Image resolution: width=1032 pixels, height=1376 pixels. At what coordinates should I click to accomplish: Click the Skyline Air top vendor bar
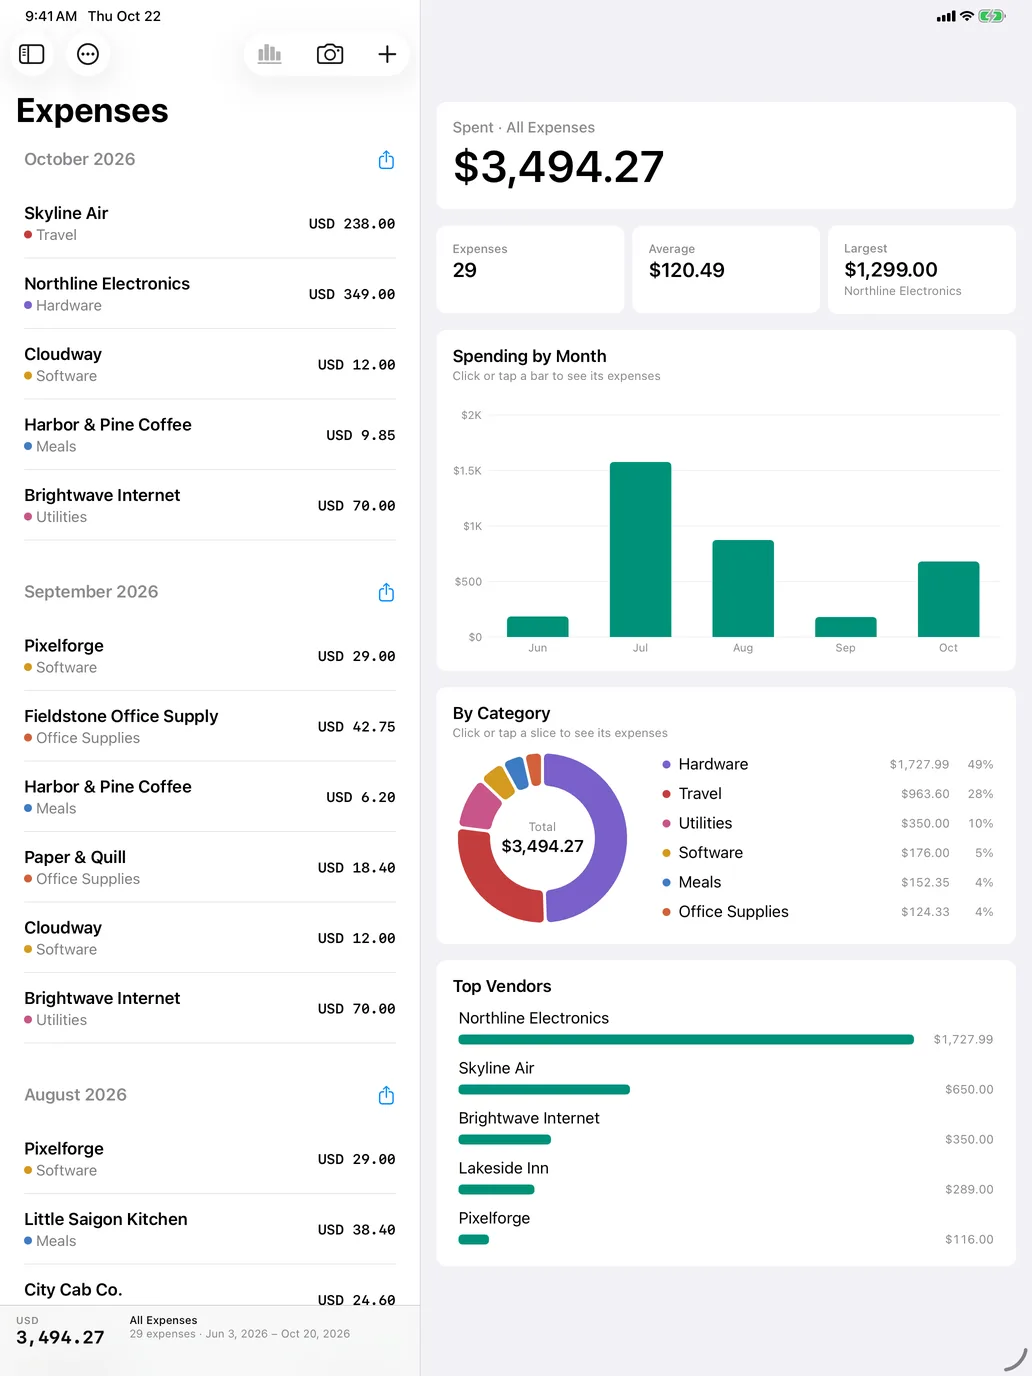tap(544, 1090)
